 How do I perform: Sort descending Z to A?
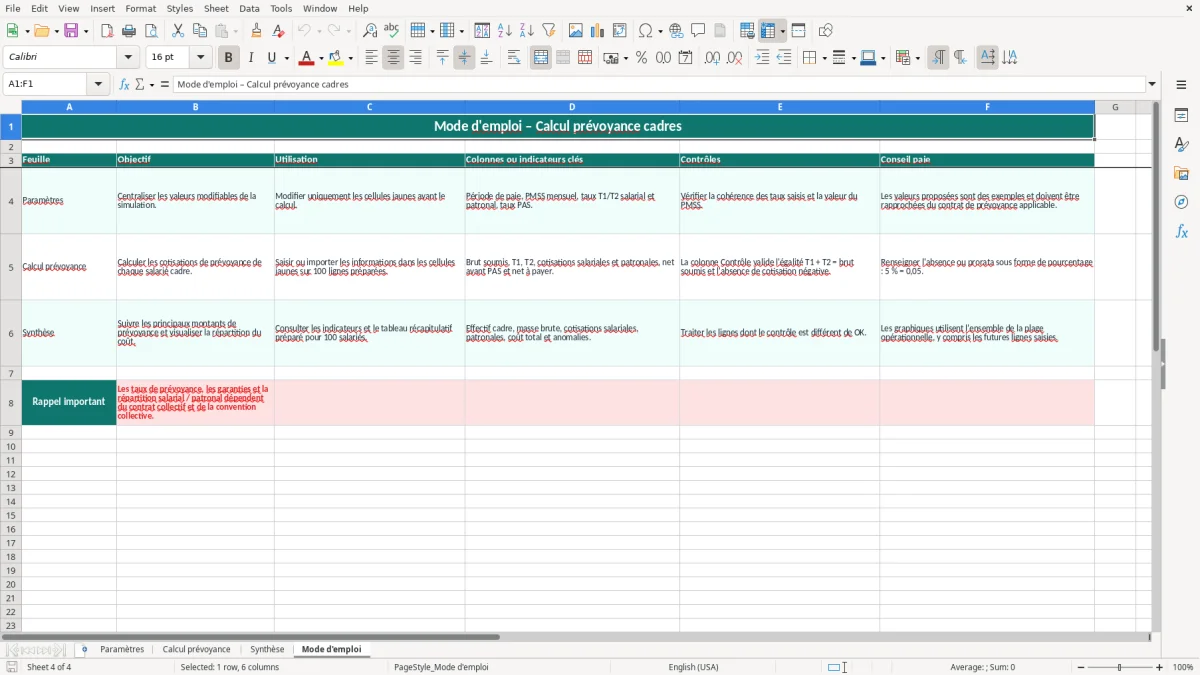527,31
